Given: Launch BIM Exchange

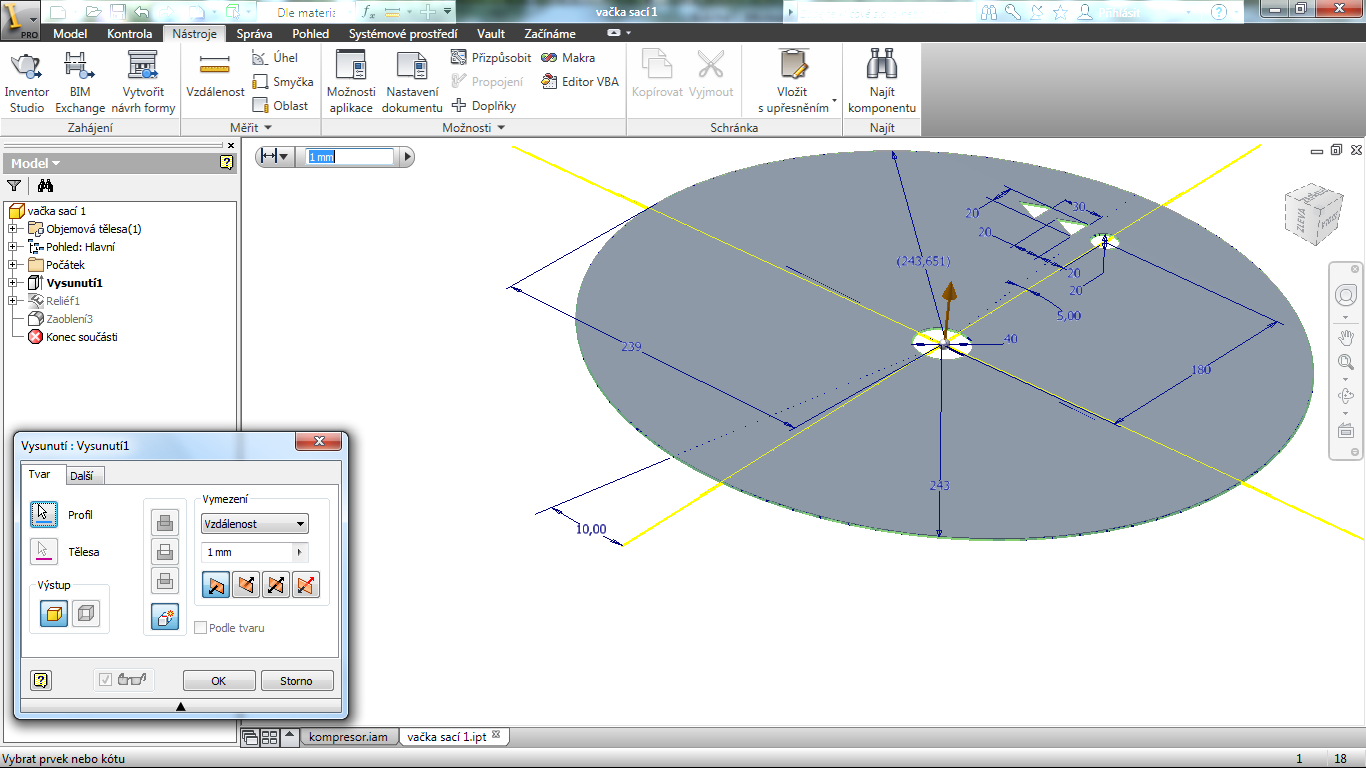Looking at the screenshot, I should (80, 82).
